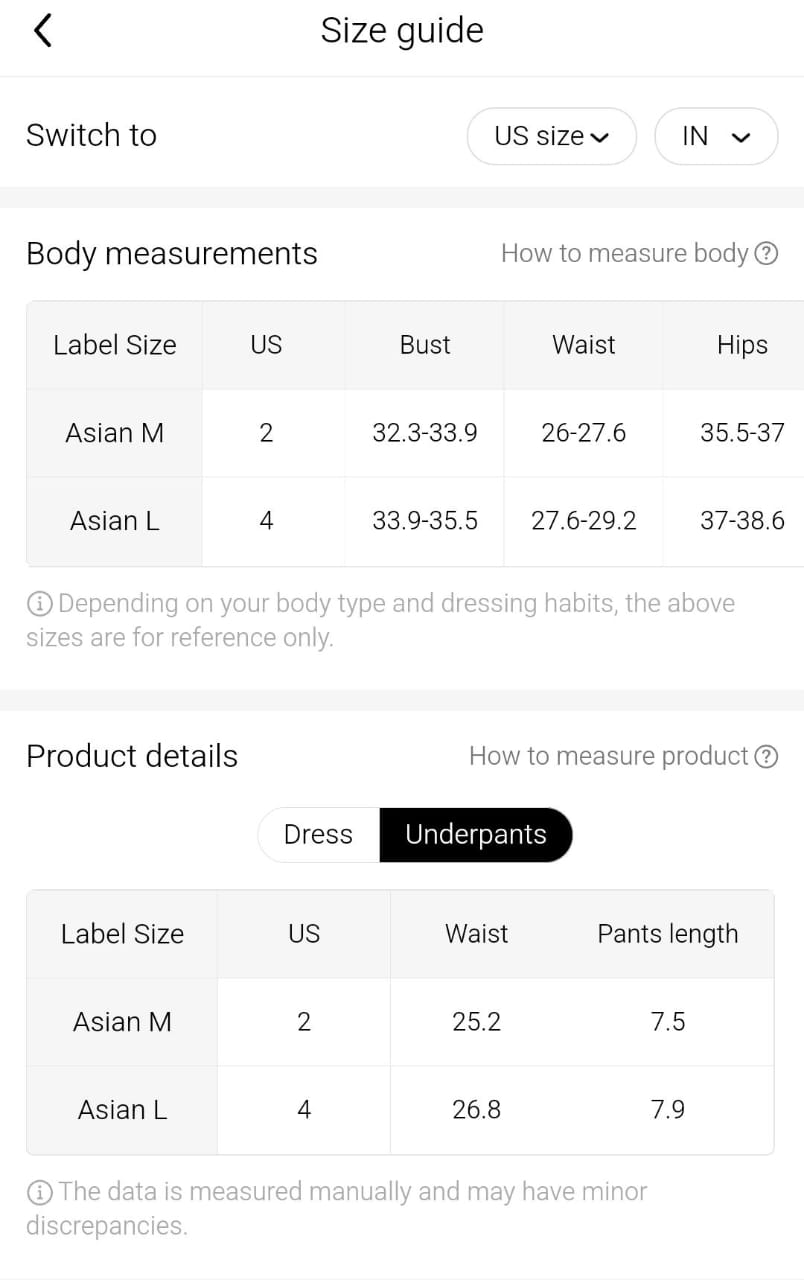Screen dimensions: 804x1280
Task: Tap the "Size guide" page title
Action: [402, 31]
